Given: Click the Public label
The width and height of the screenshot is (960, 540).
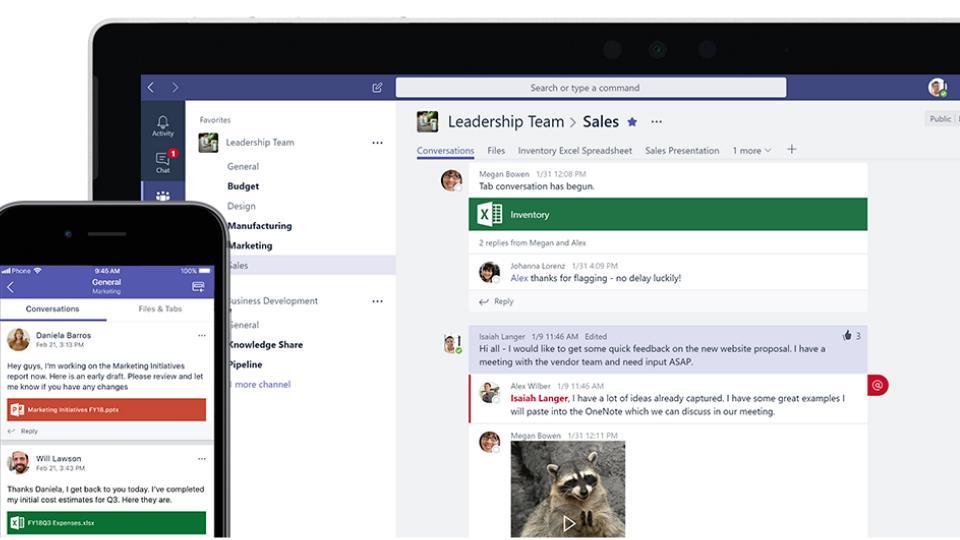Looking at the screenshot, I should (940, 119).
